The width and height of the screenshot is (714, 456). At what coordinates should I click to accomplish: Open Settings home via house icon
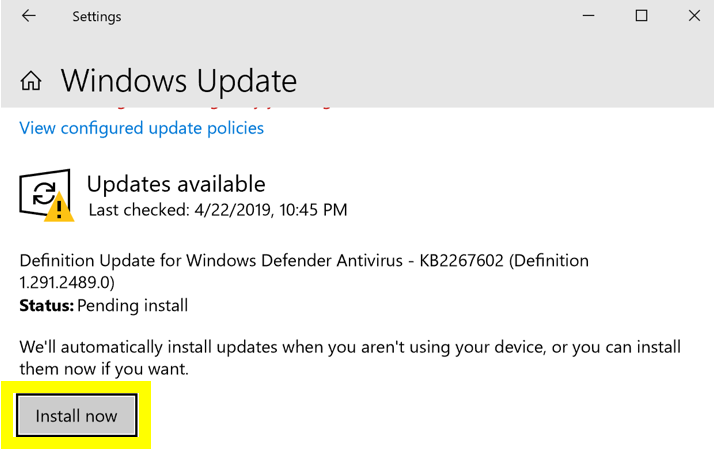(31, 81)
